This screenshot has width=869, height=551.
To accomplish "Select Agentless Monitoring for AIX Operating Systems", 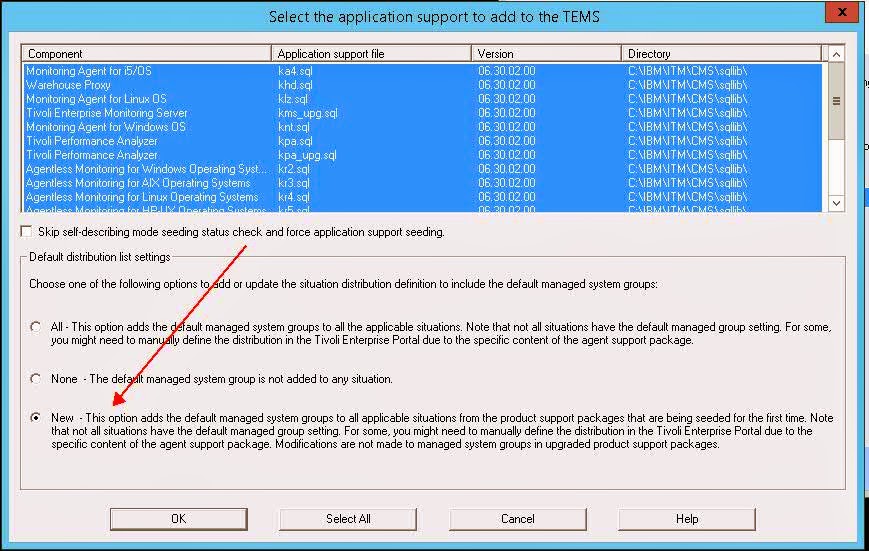I will tap(422, 183).
